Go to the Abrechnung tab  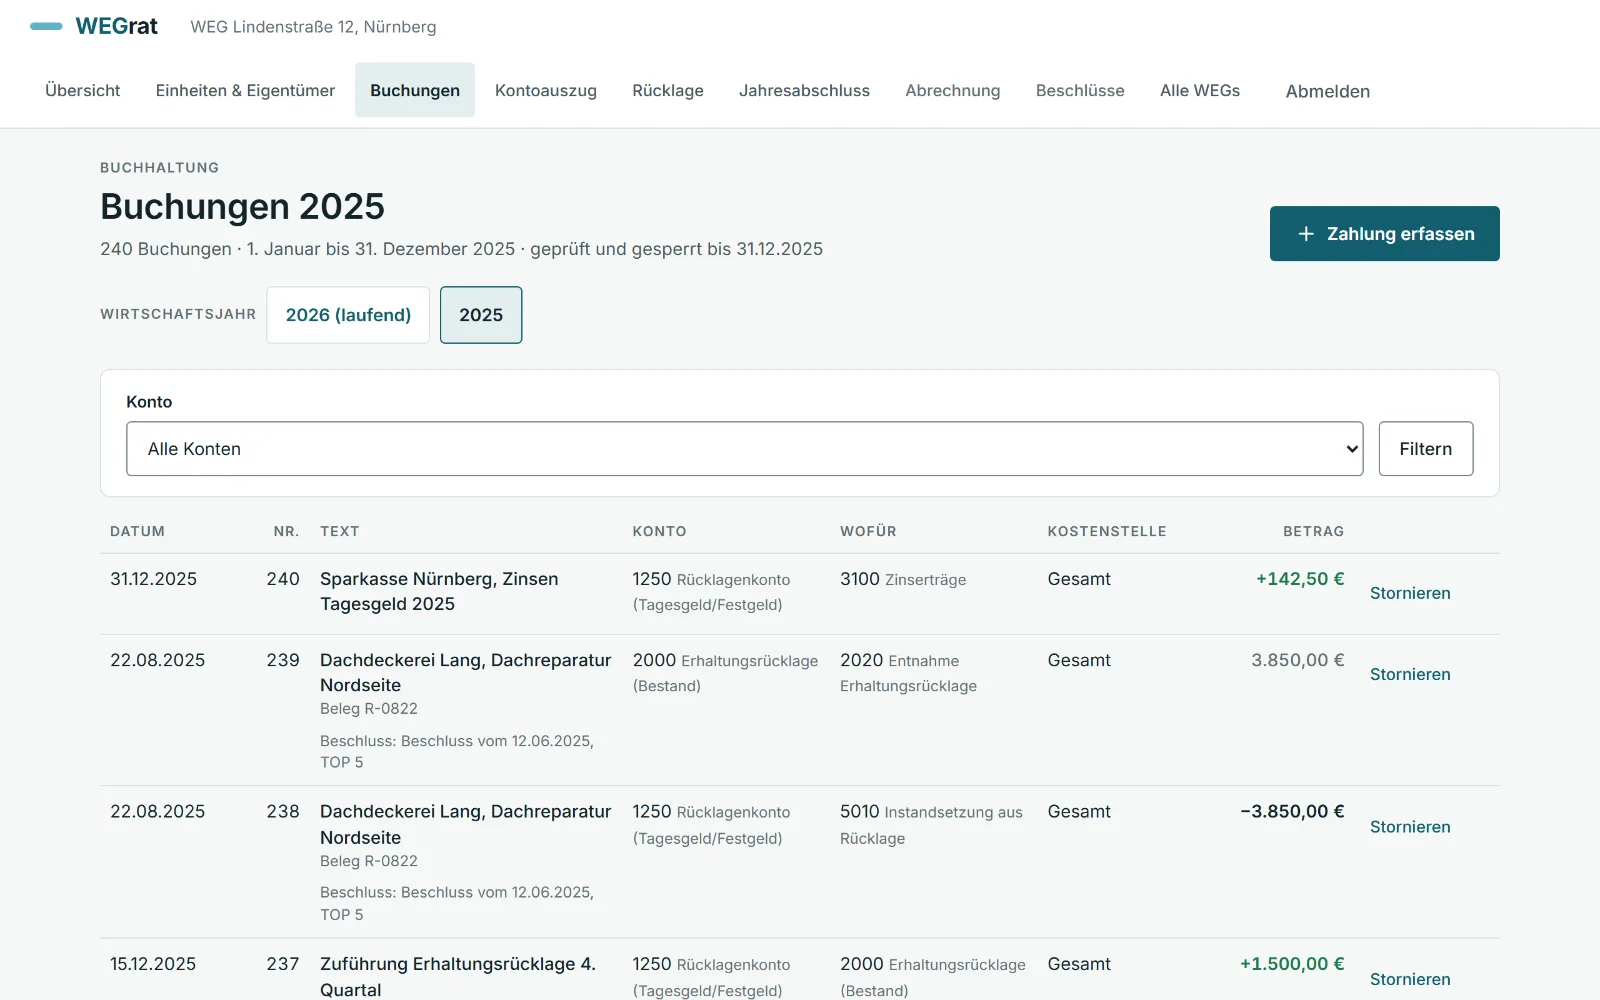click(x=953, y=90)
